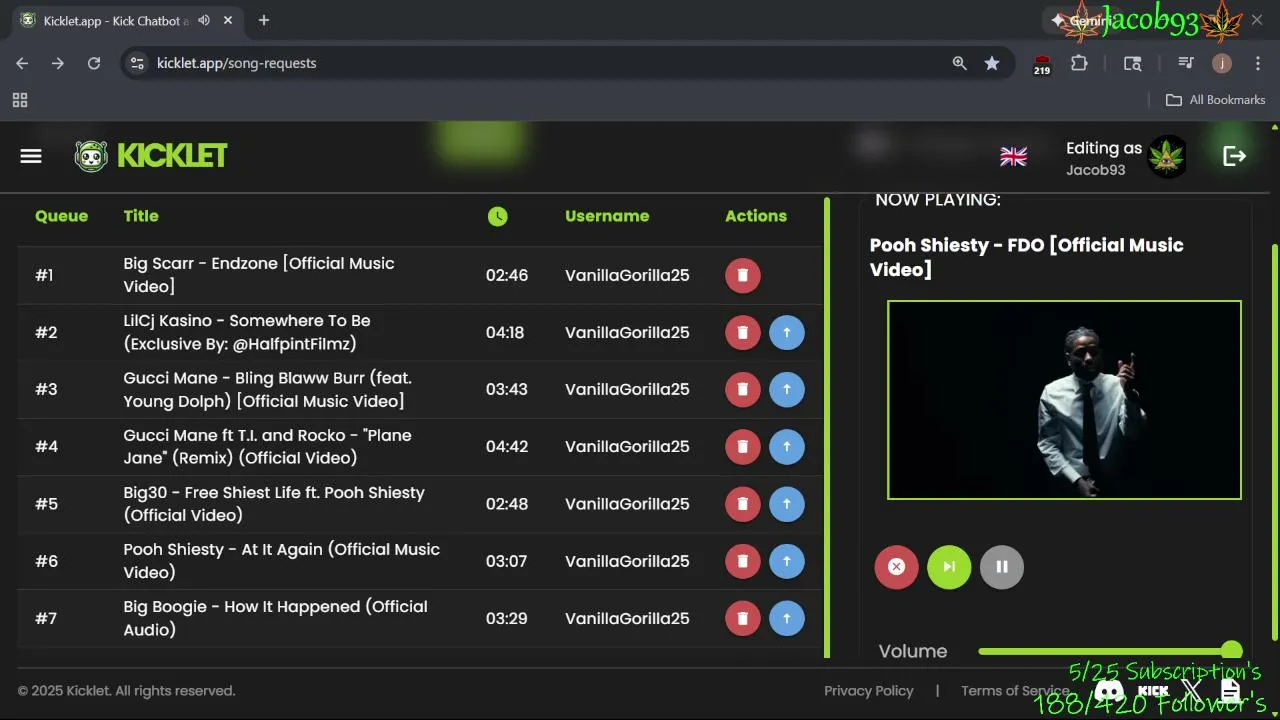
Task: Open the All Bookmarks folder
Action: click(1216, 100)
